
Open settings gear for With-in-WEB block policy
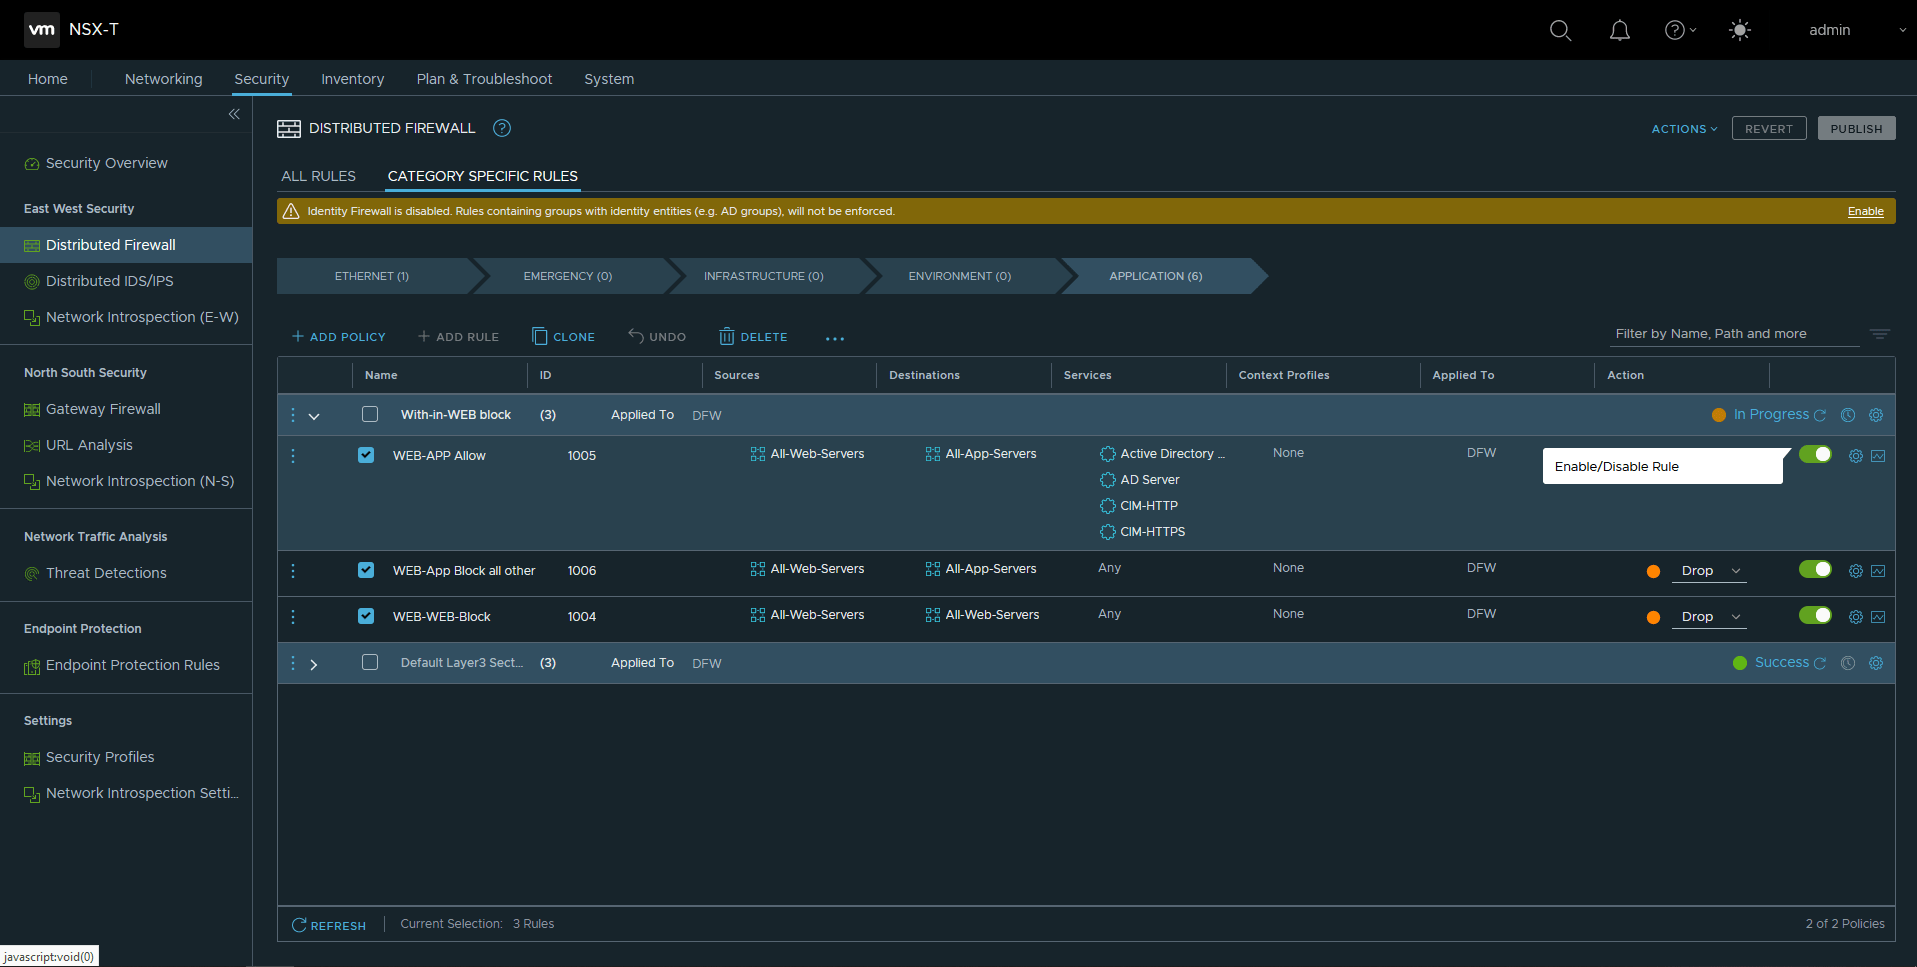click(x=1876, y=415)
